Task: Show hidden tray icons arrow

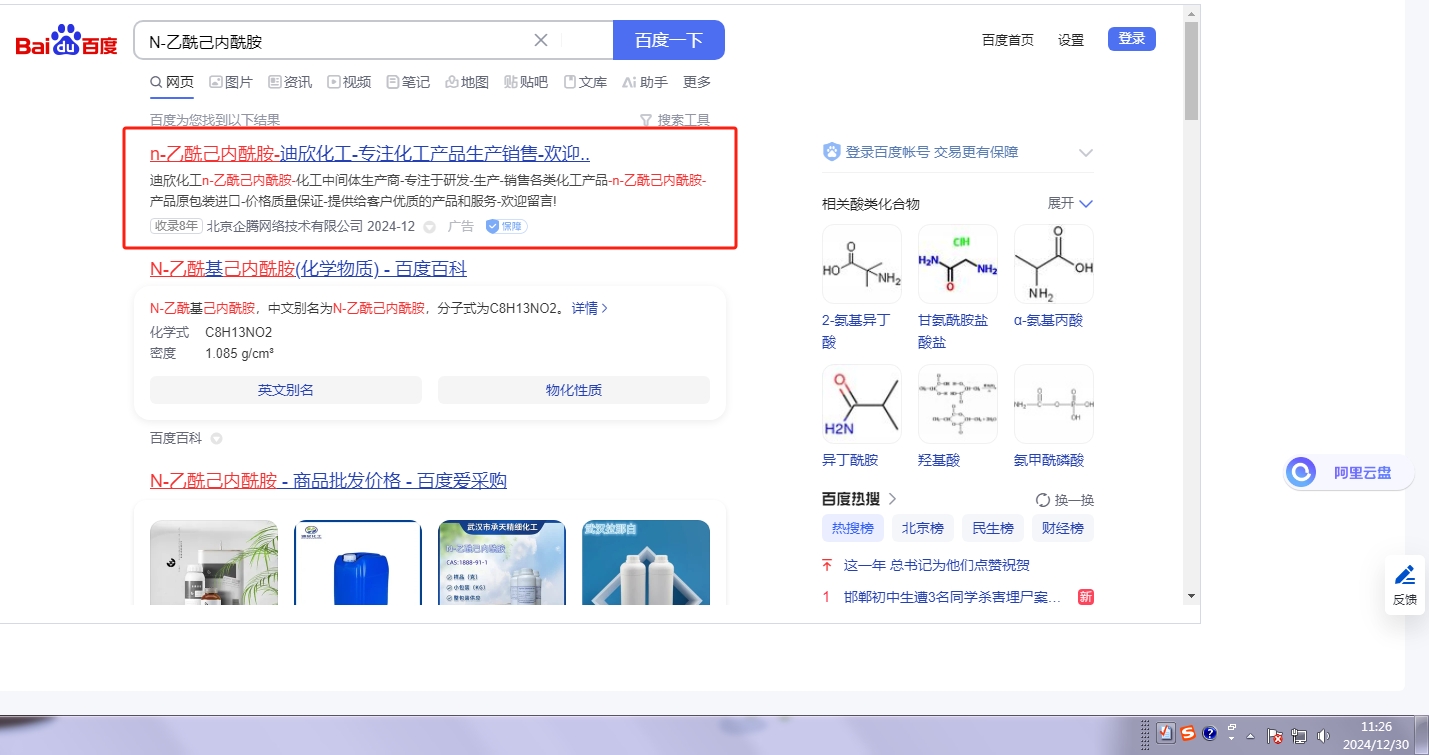Action: [x=1250, y=736]
